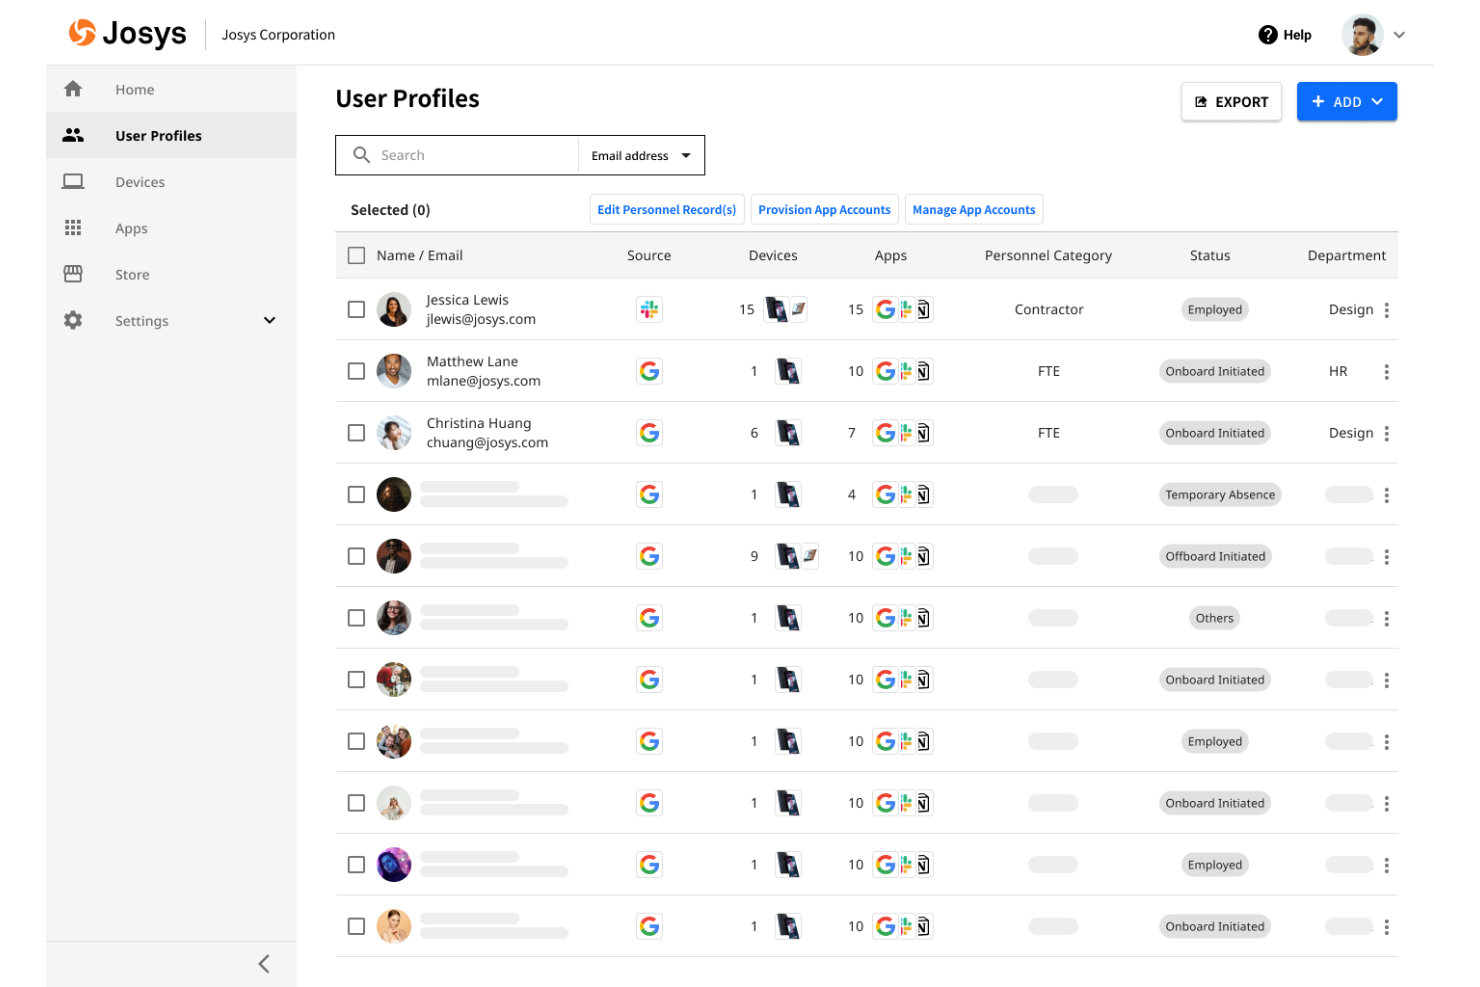This screenshot has height=987, width=1480.
Task: Click Jessica Lewis's profile picture
Action: (394, 309)
